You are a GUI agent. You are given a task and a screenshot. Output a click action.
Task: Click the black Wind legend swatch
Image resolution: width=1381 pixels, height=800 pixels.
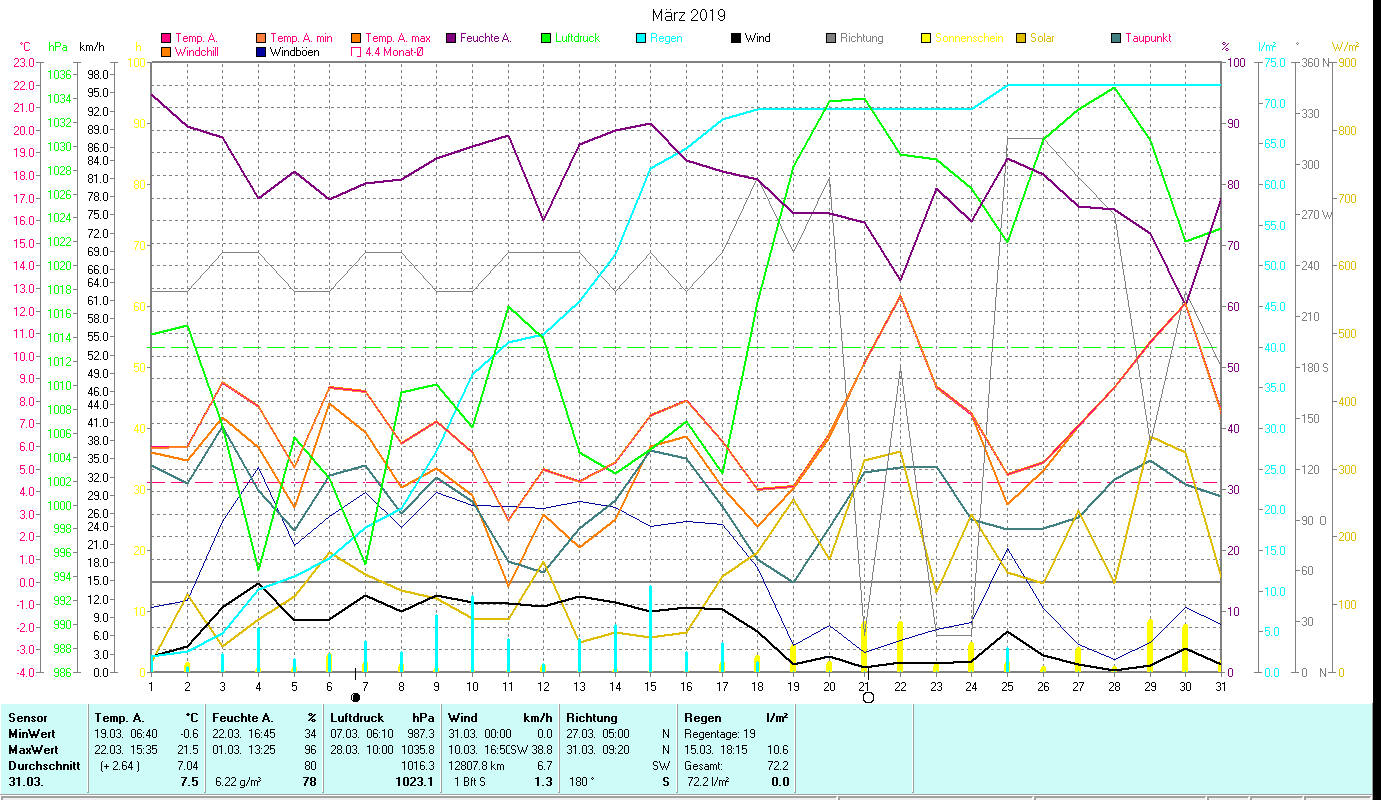point(736,38)
